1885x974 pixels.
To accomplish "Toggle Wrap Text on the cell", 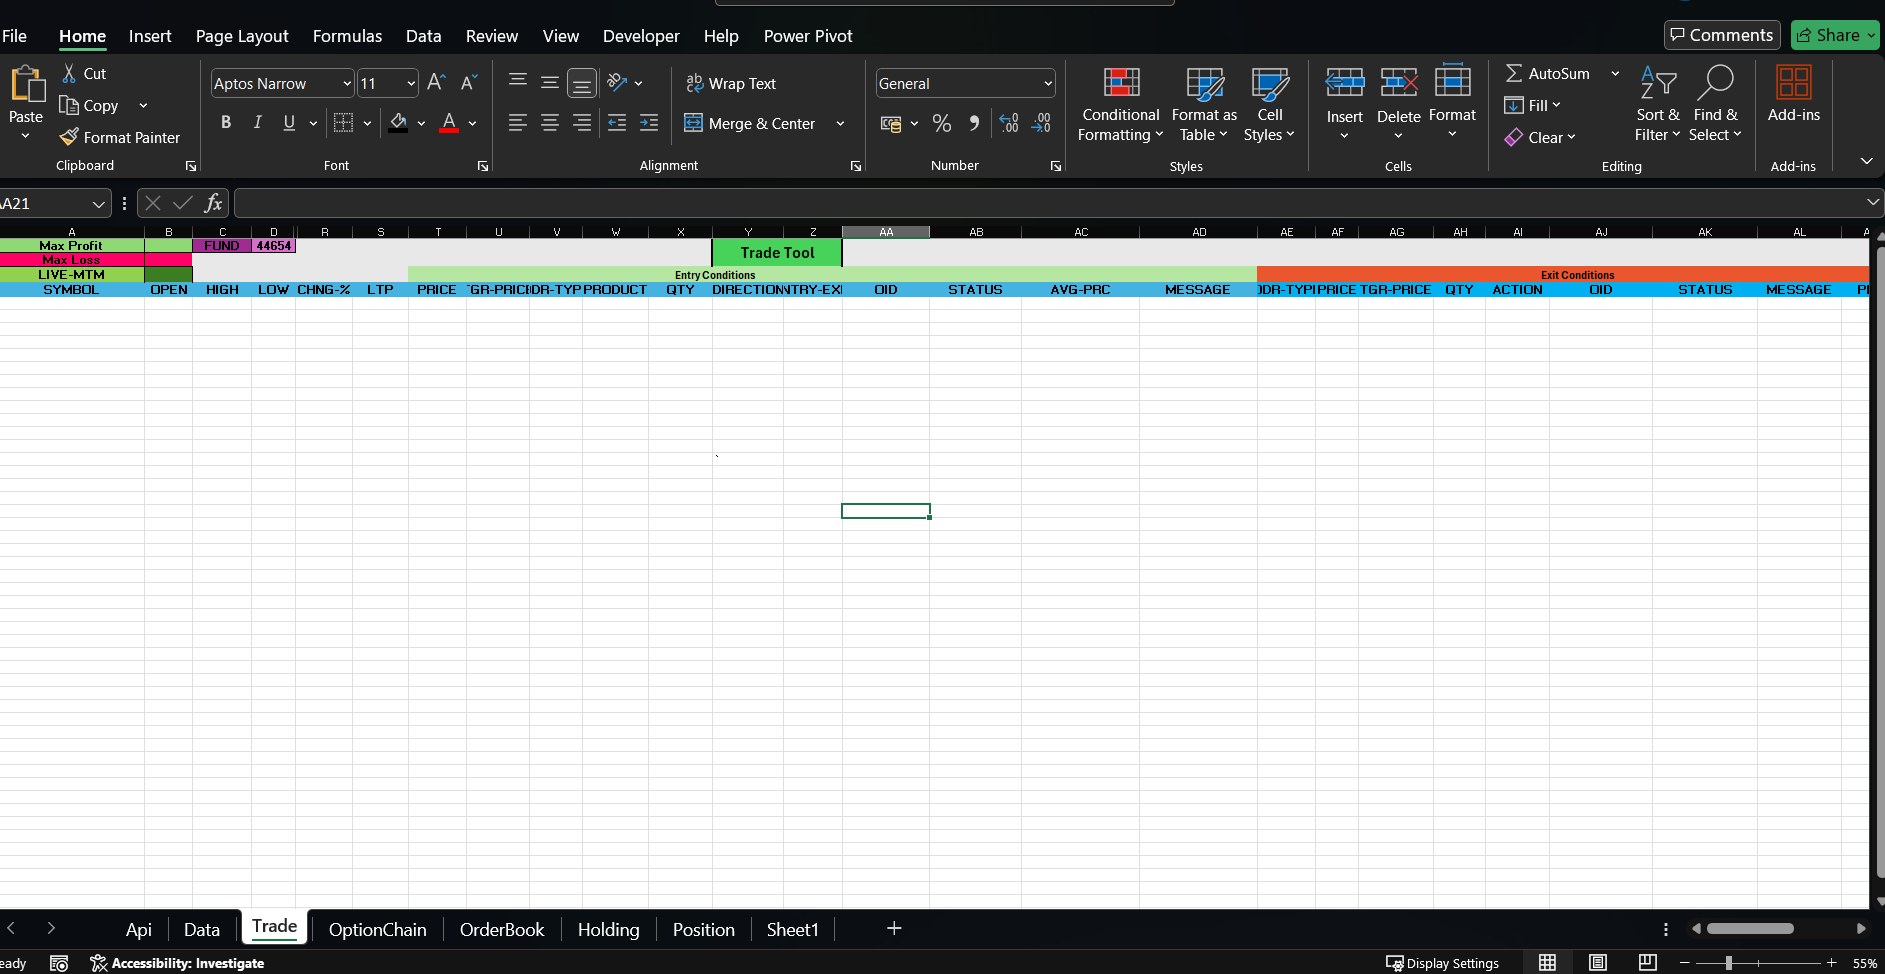I will pyautogui.click(x=731, y=84).
